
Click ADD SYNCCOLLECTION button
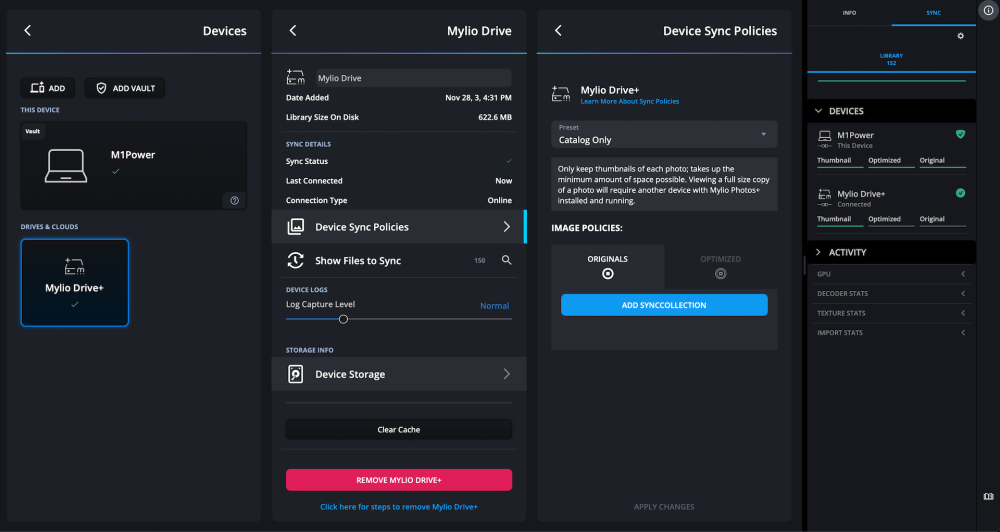point(664,305)
